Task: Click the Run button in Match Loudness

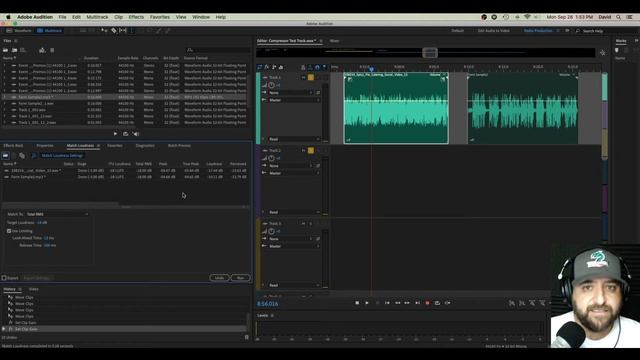Action: click(240, 278)
